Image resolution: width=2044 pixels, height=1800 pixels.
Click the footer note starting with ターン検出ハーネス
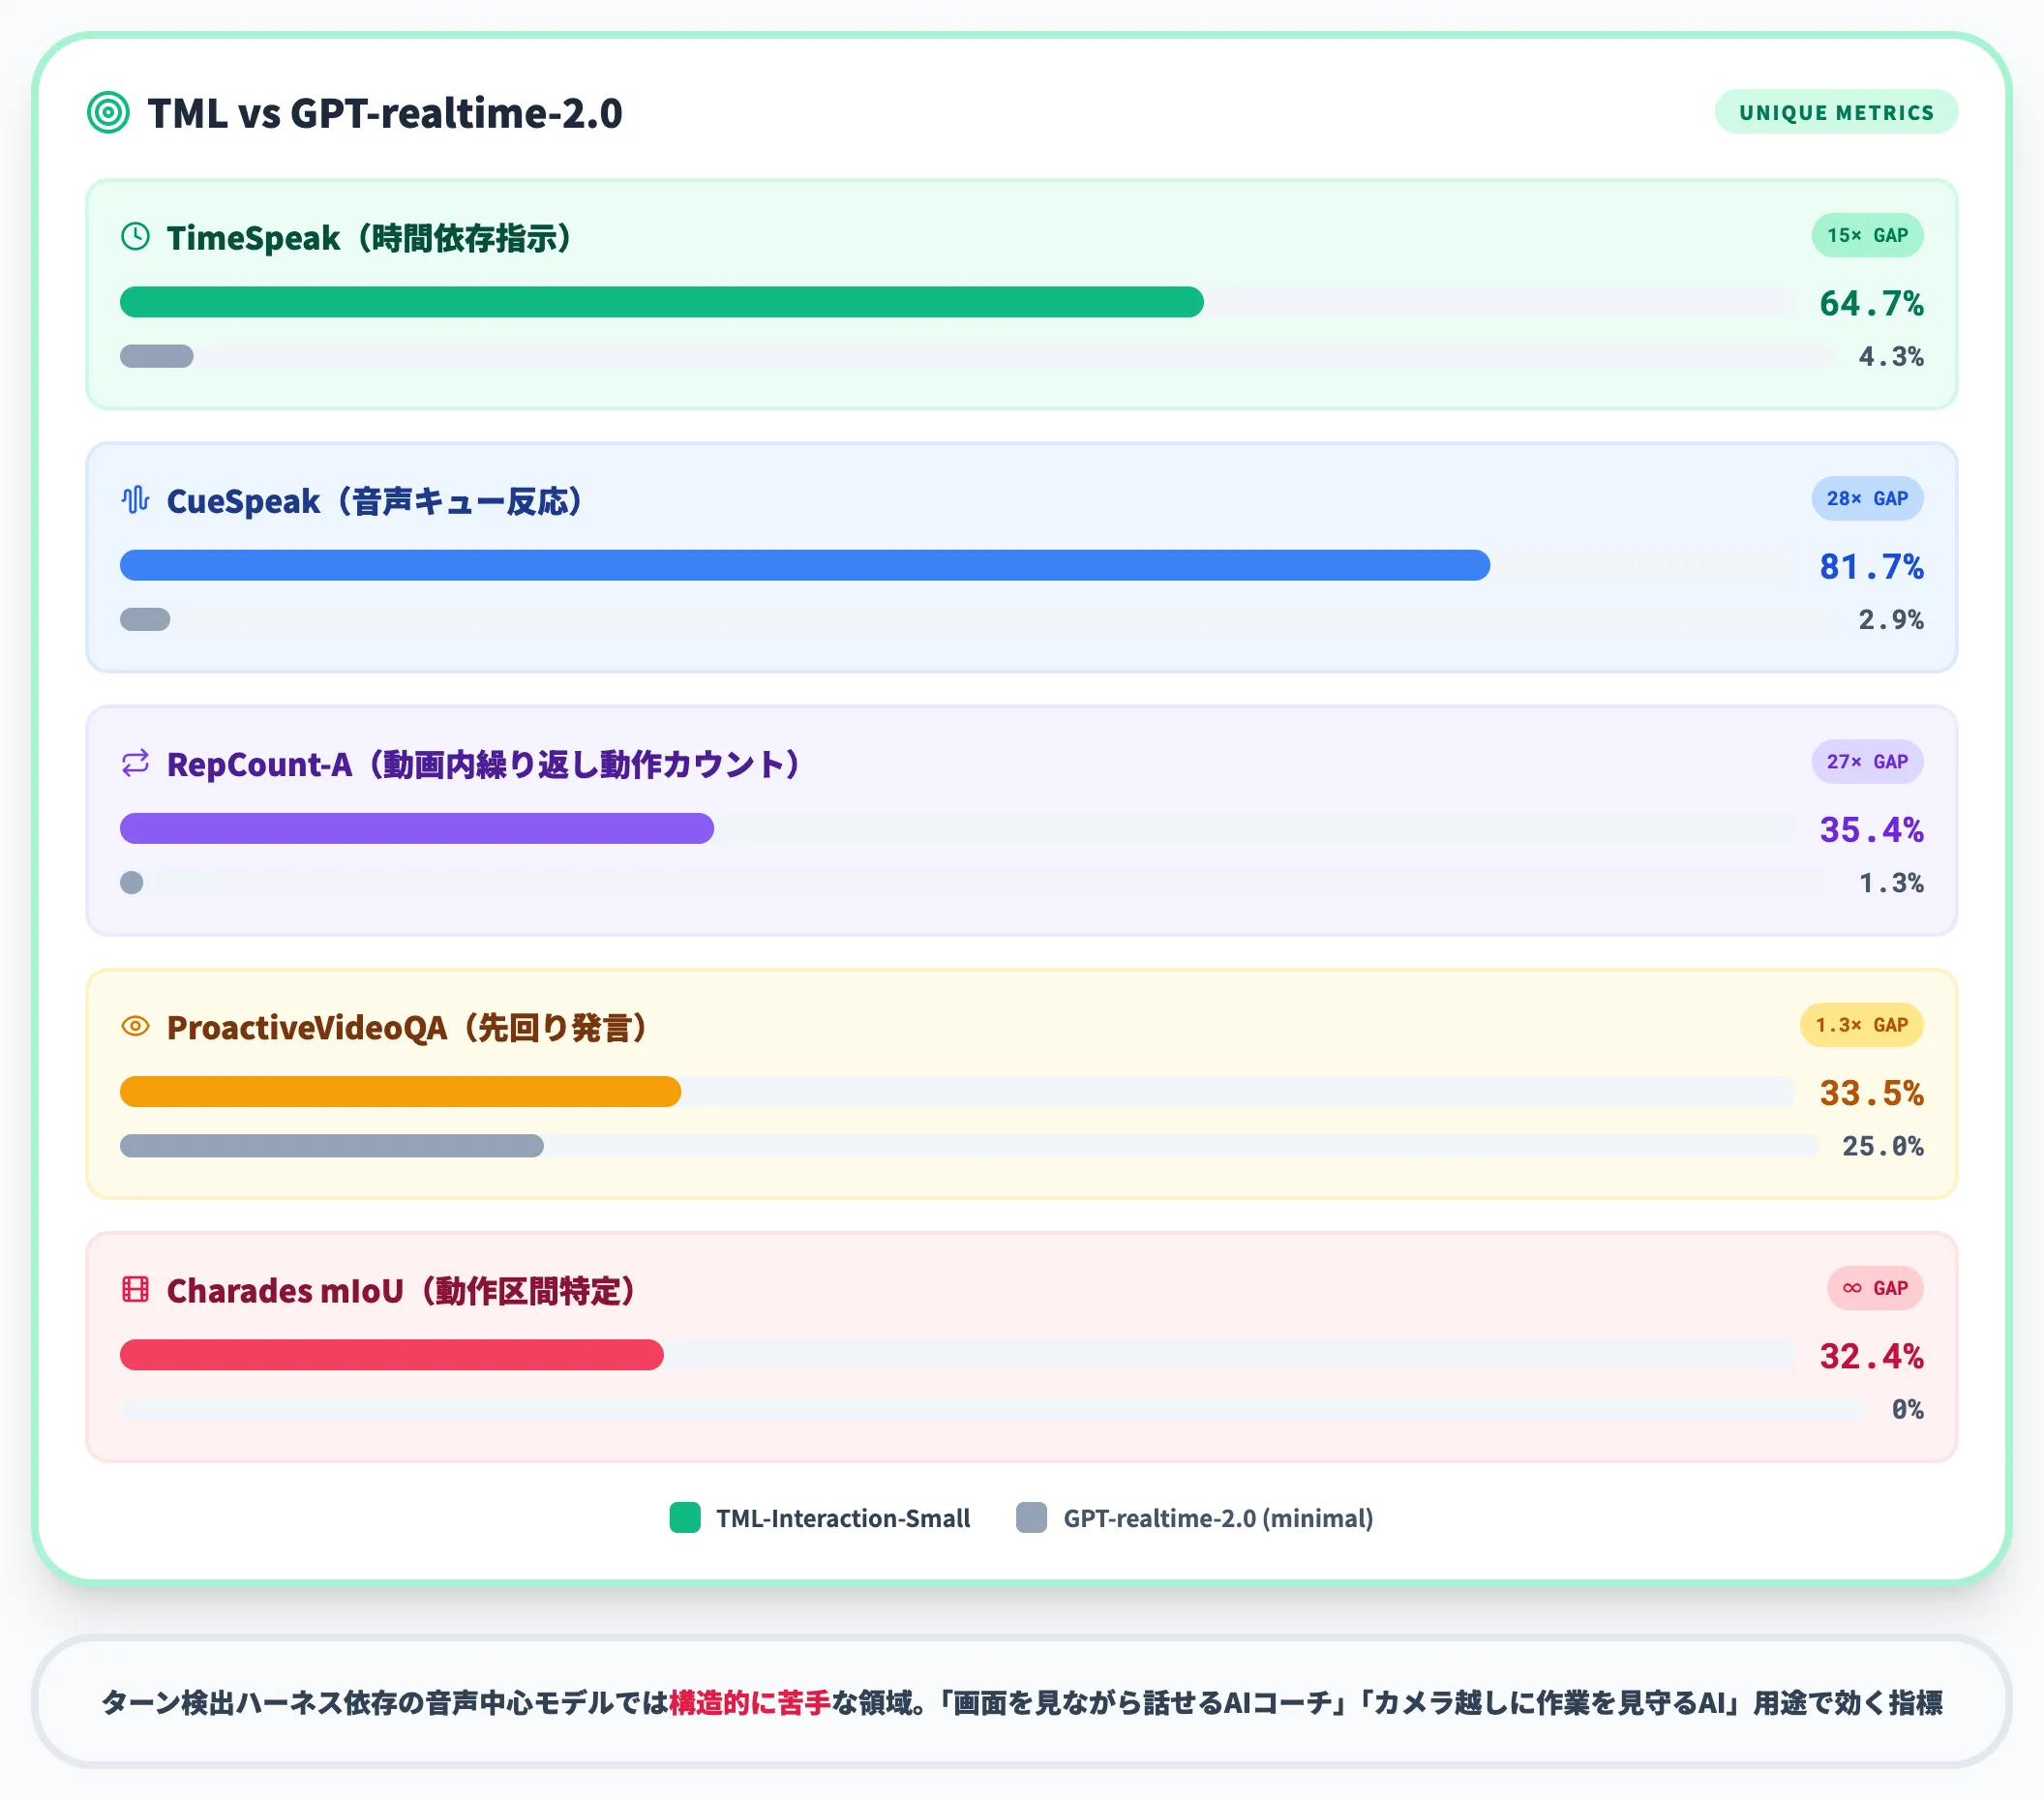pos(1021,1702)
